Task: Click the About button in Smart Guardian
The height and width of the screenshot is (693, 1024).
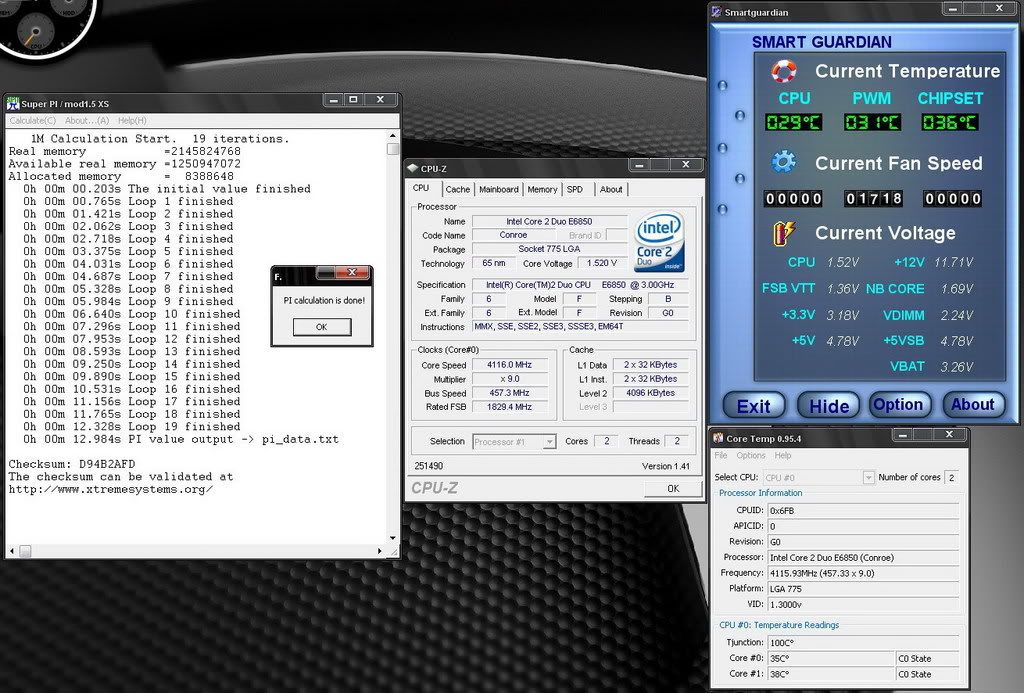Action: tap(972, 405)
